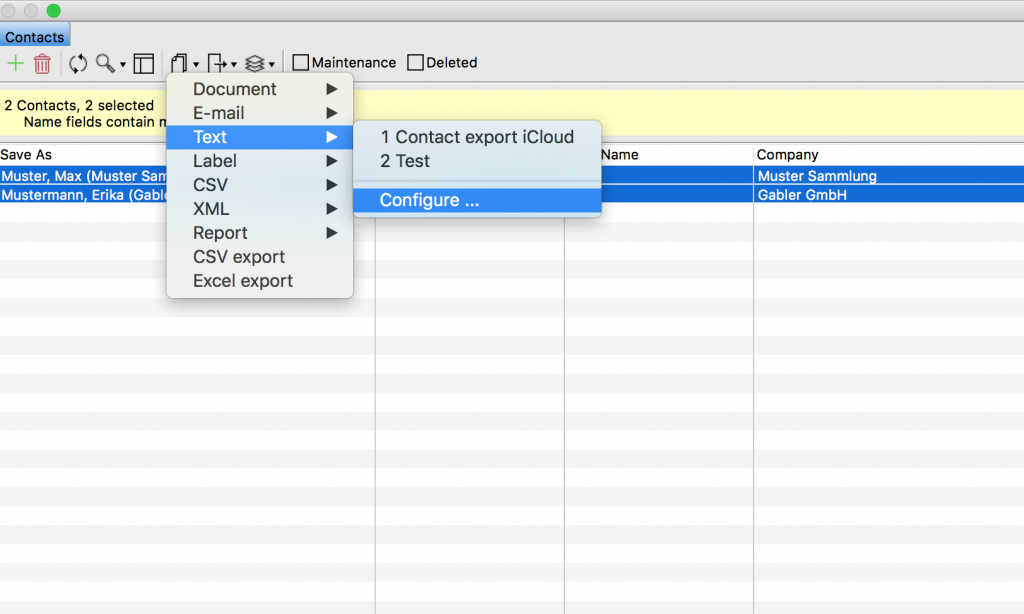Viewport: 1024px width, 614px height.
Task: Click the Gabler GmbH company cell
Action: [802, 195]
